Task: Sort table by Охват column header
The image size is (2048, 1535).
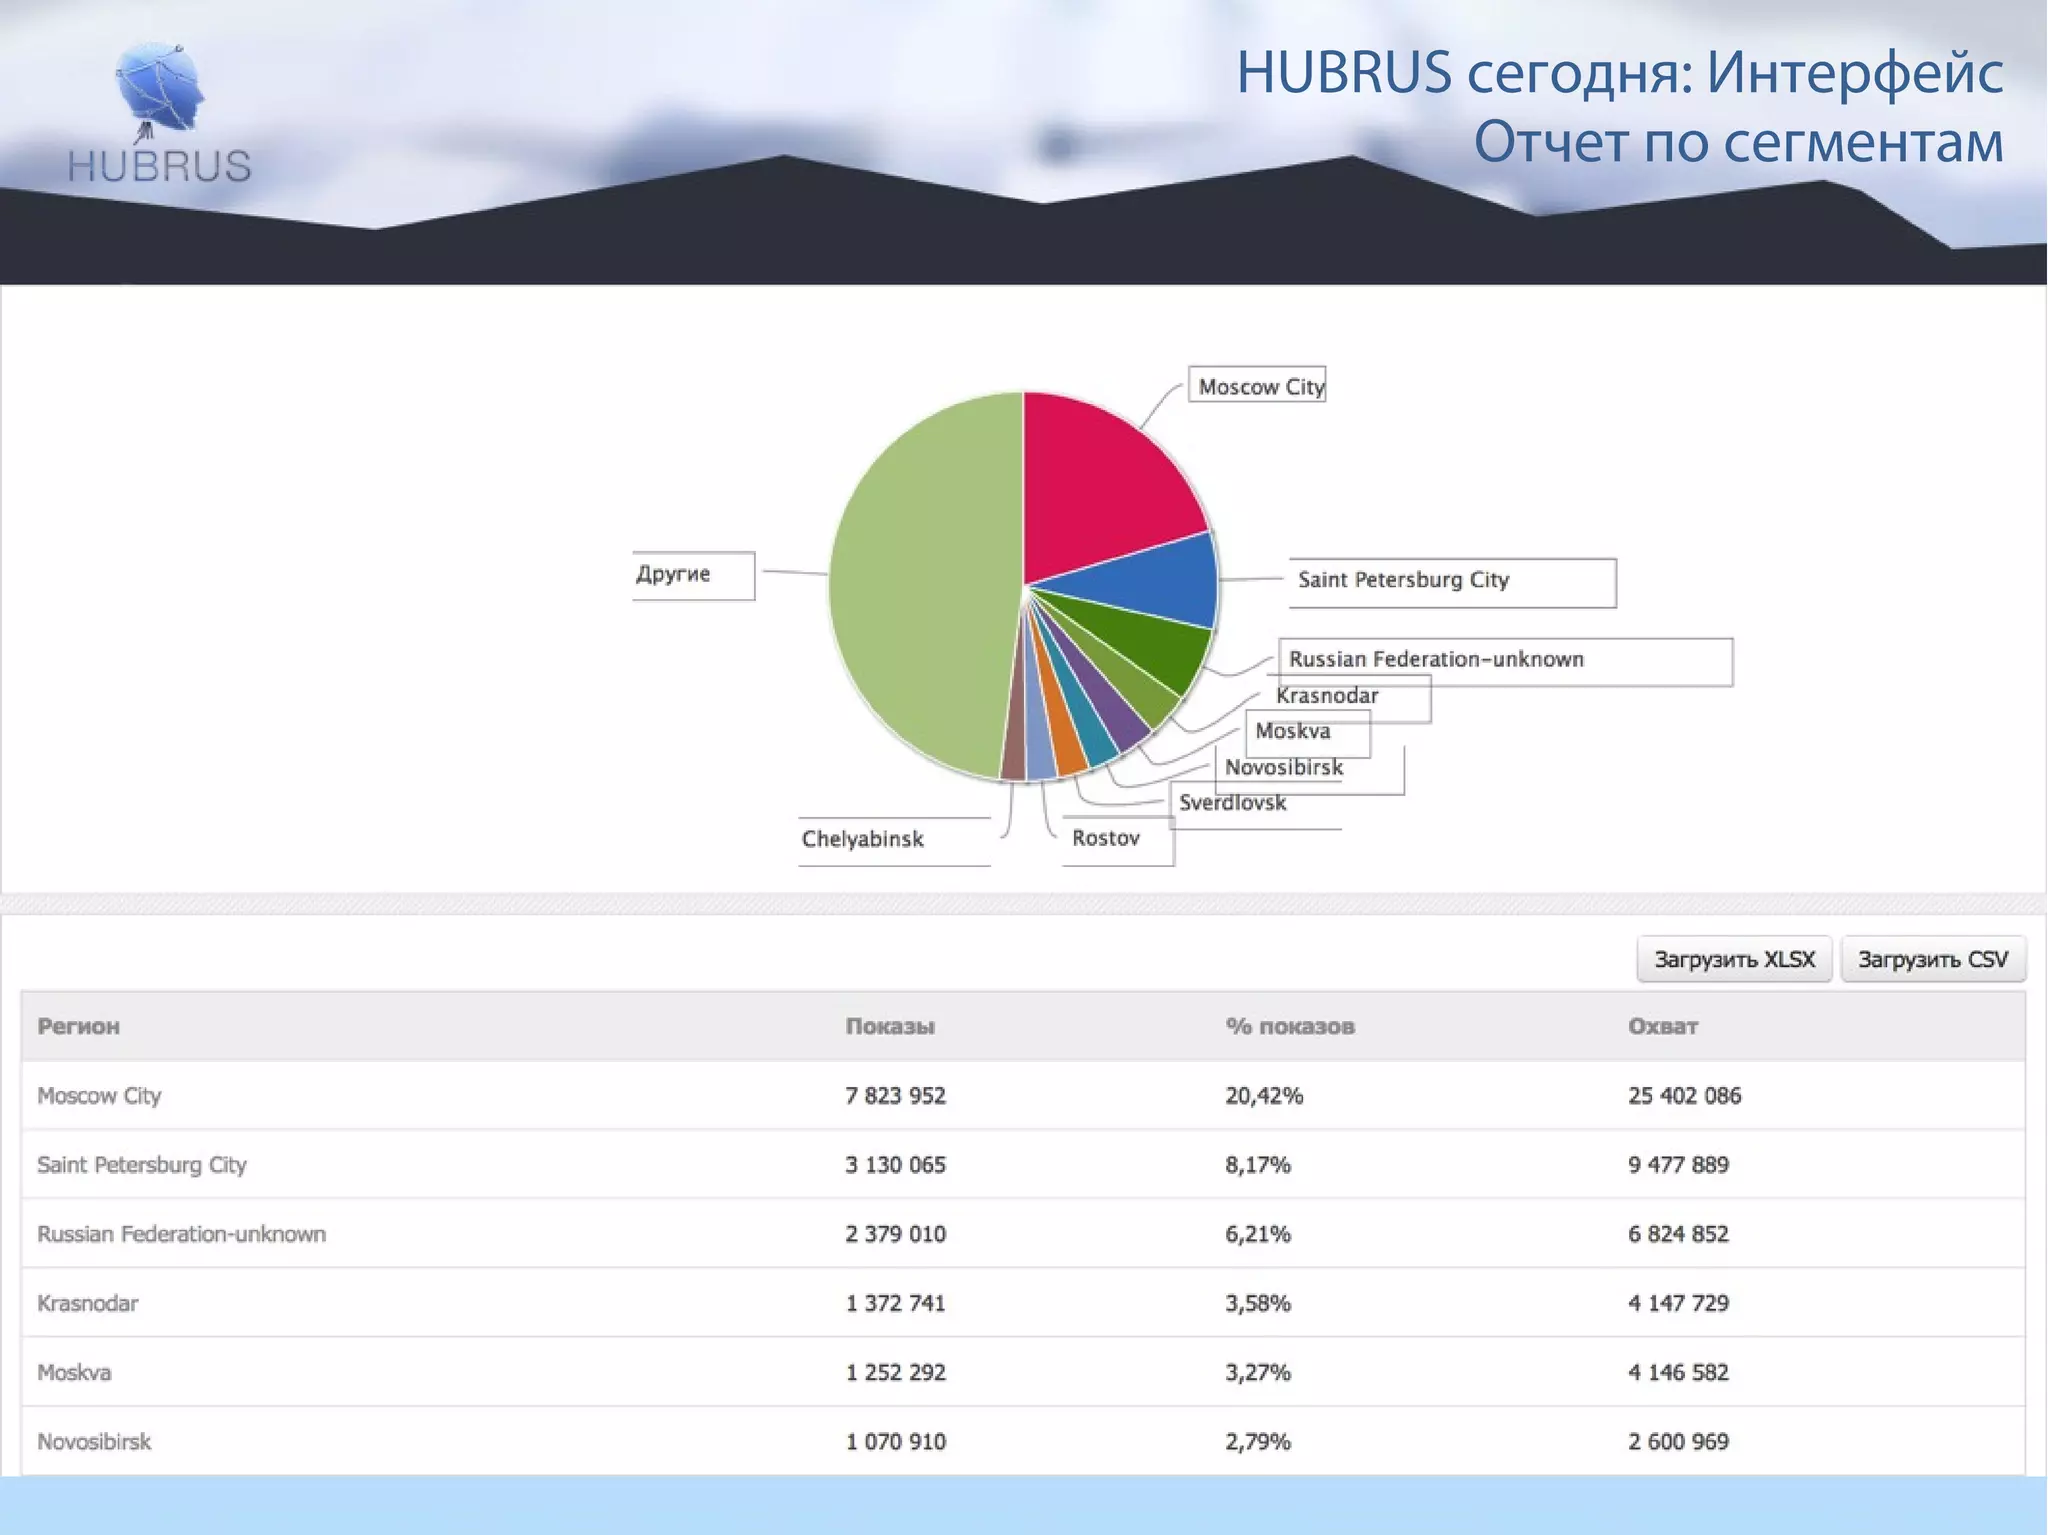Action: pyautogui.click(x=1663, y=1026)
